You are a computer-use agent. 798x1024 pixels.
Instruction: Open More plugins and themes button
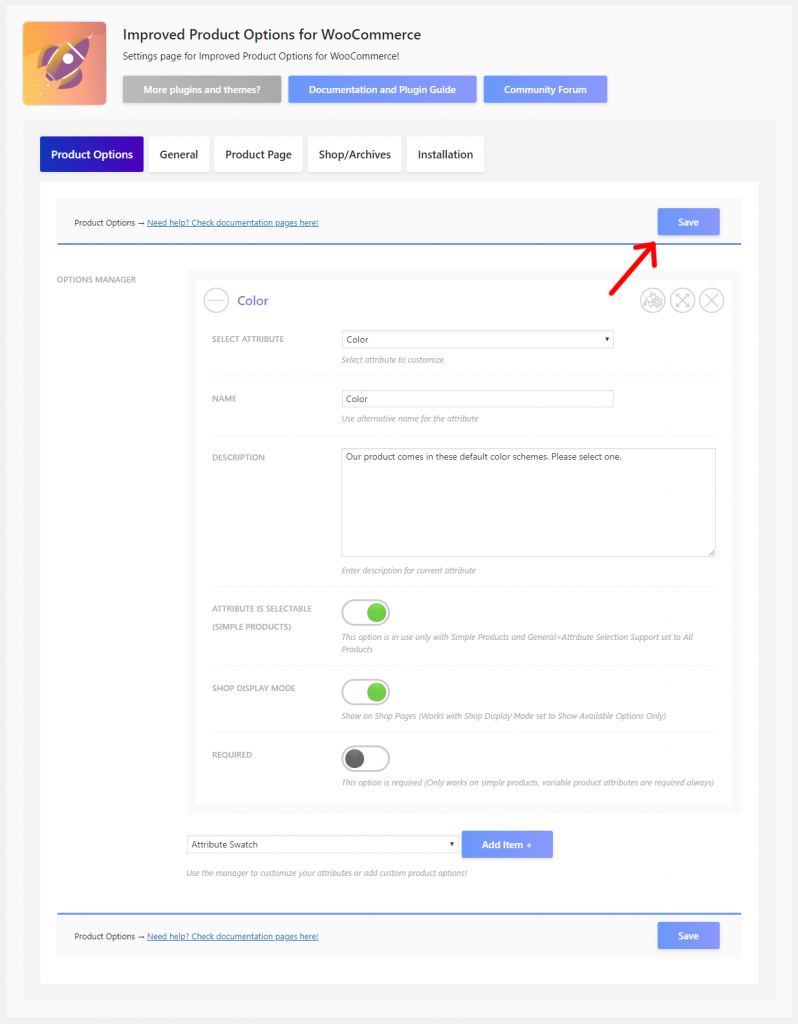tap(202, 89)
